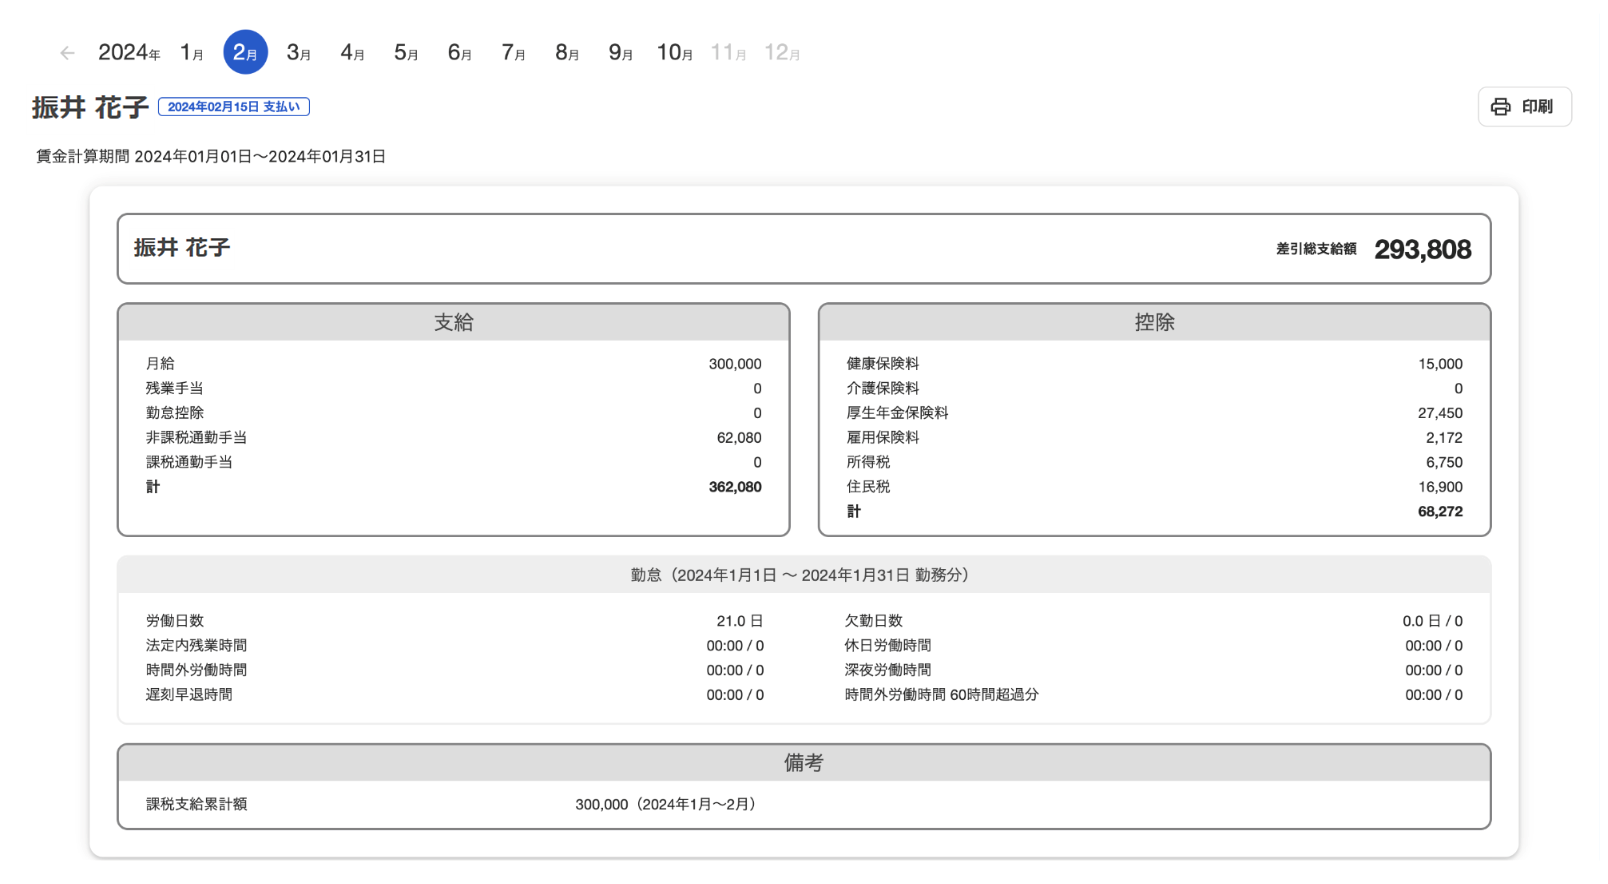Choose the 8月 month tab

point(567,53)
